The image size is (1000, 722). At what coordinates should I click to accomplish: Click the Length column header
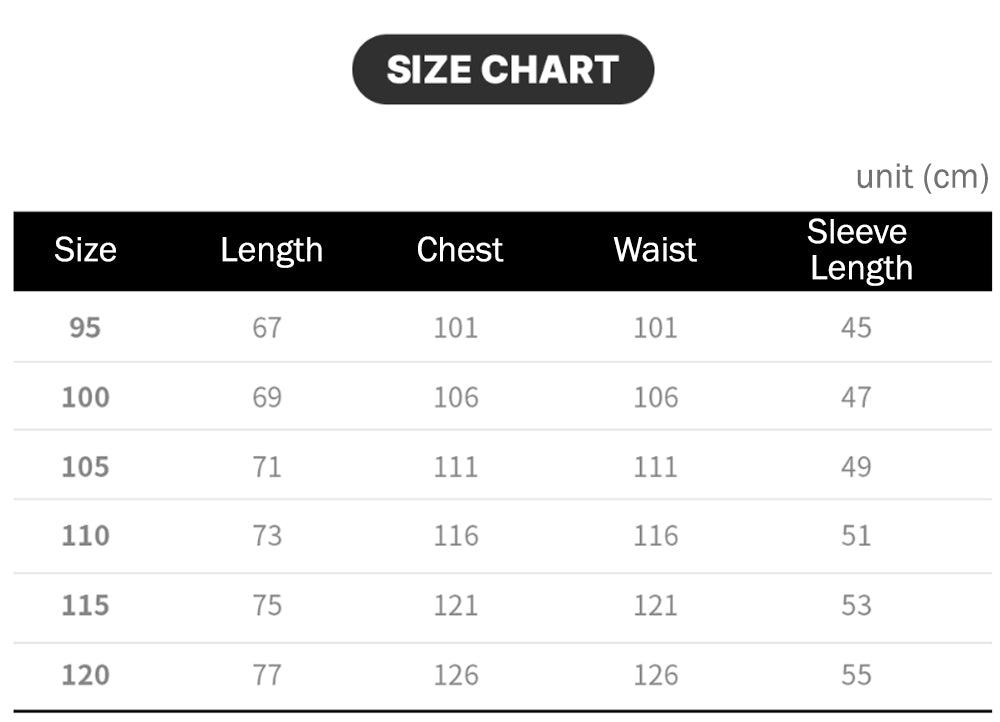click(271, 250)
